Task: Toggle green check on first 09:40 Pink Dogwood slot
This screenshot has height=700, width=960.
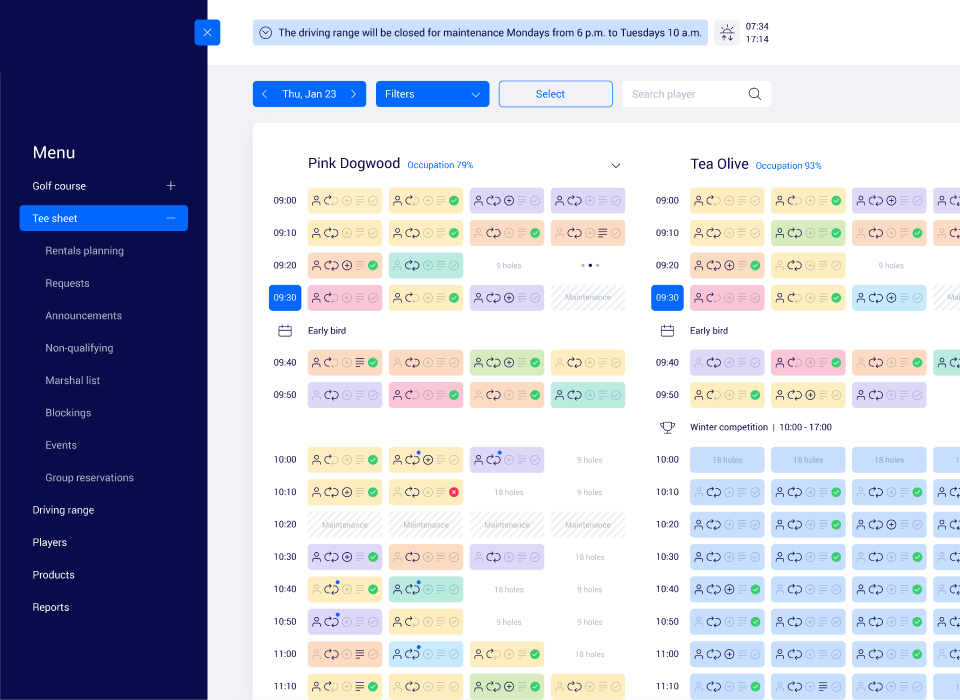Action: point(373,362)
